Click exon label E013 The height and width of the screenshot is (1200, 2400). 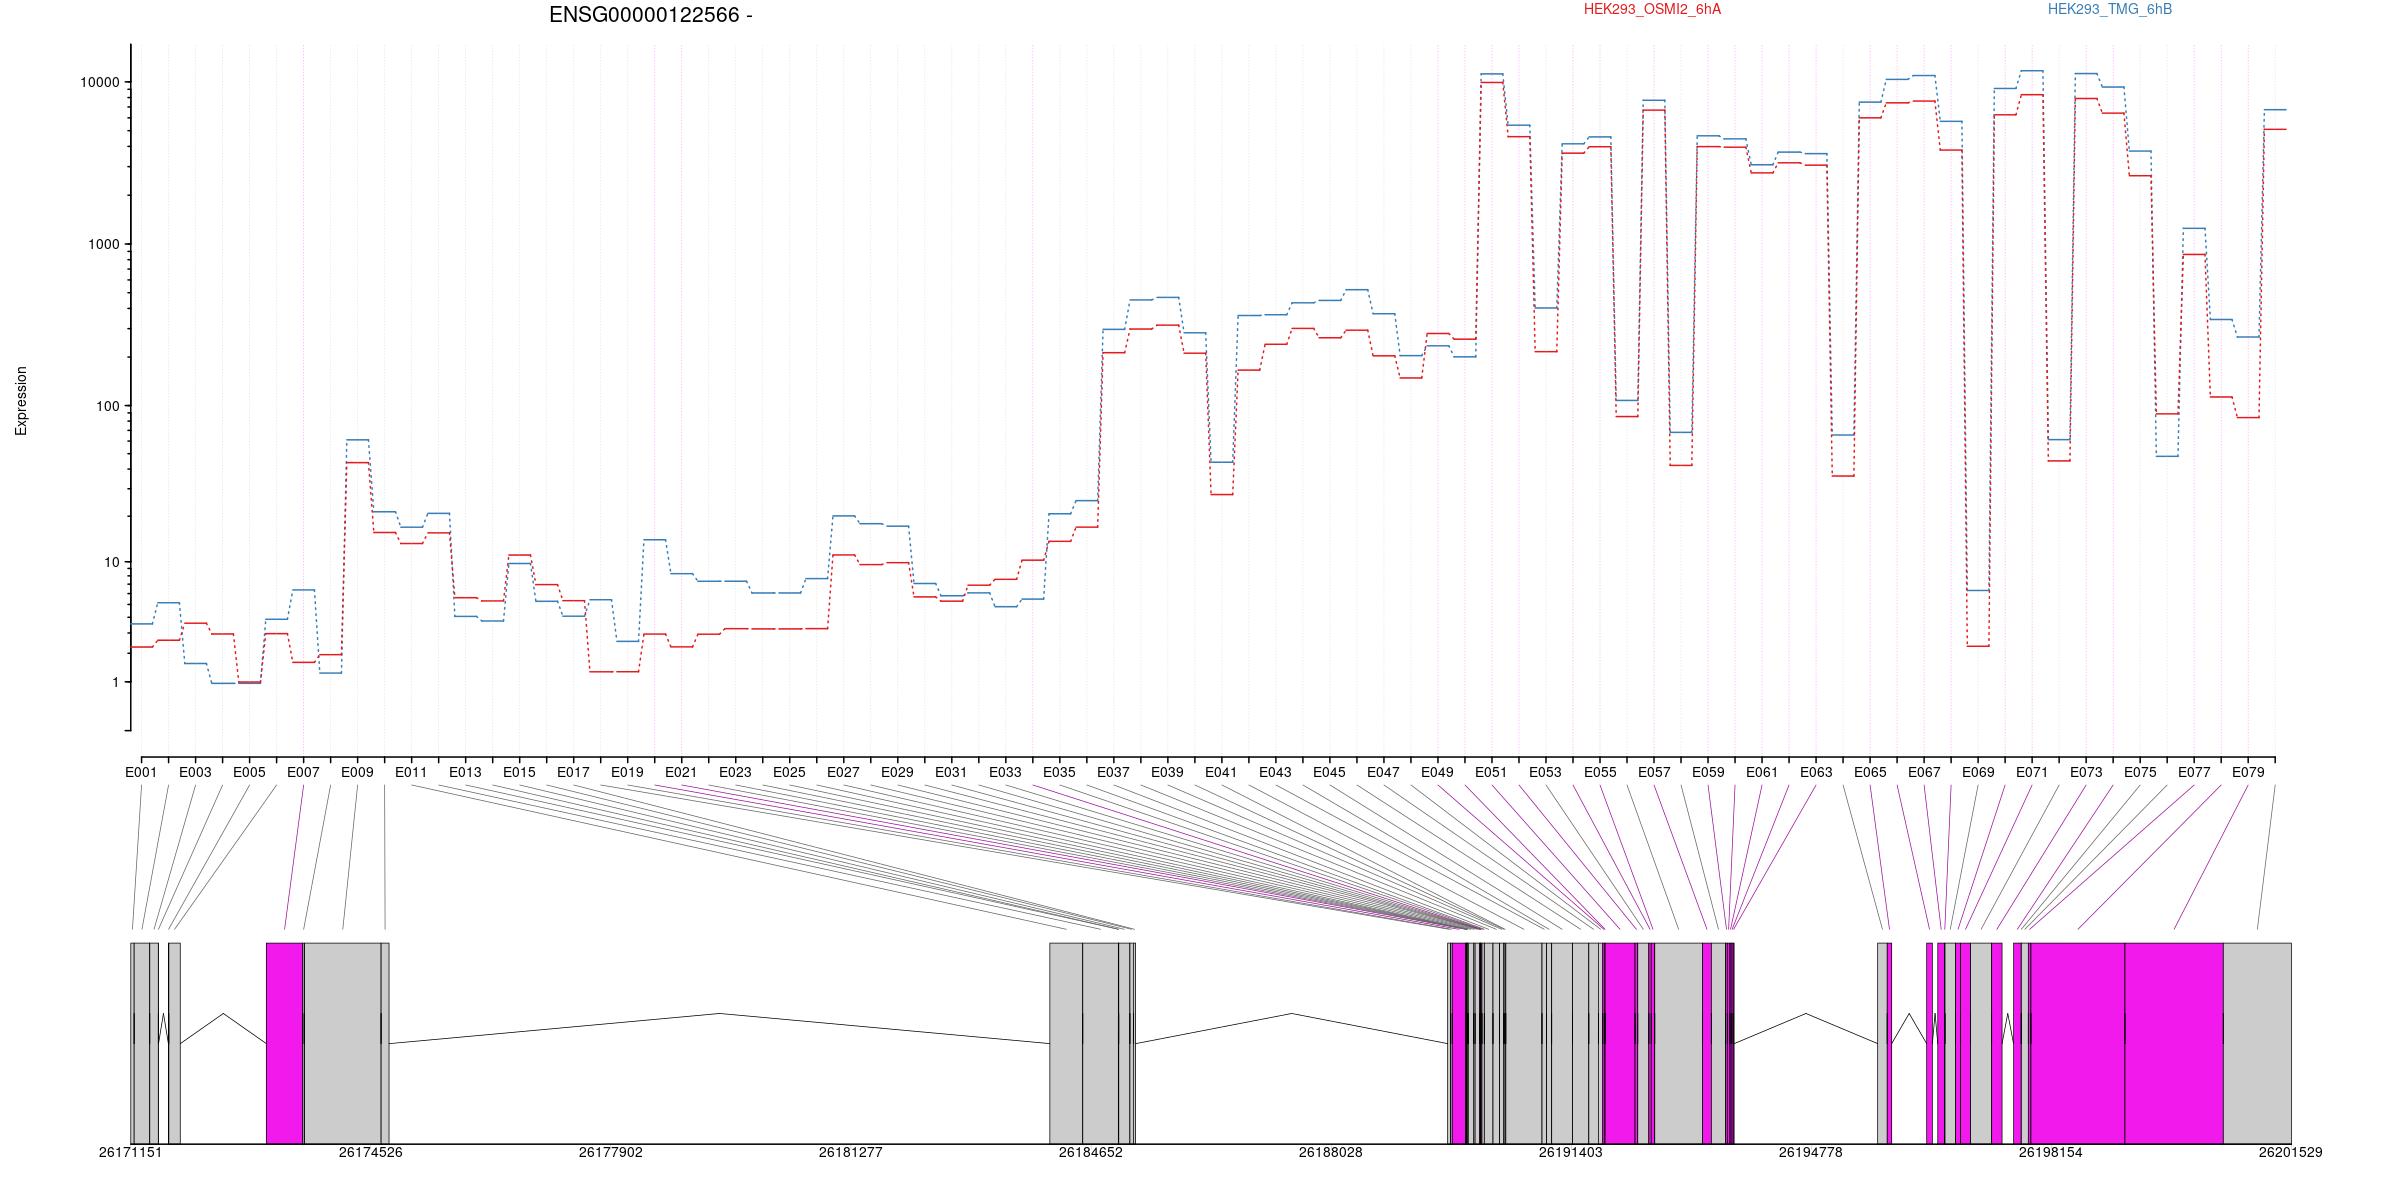click(465, 772)
